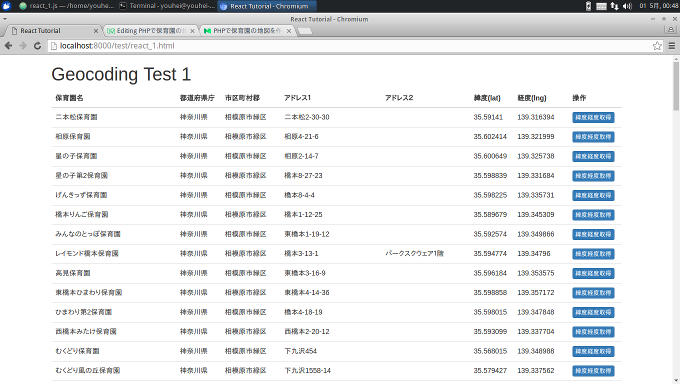
Task: Select address cell 二本松2-30-30
Action: pos(307,117)
